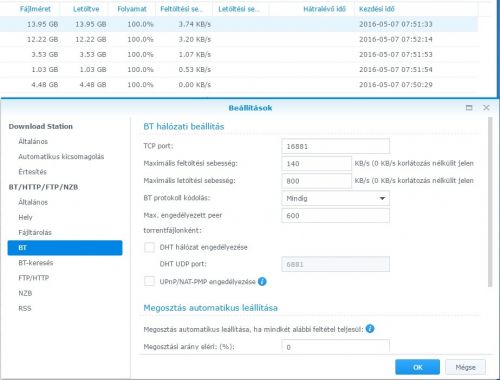Click the Beállítások dialog title

coord(250,108)
